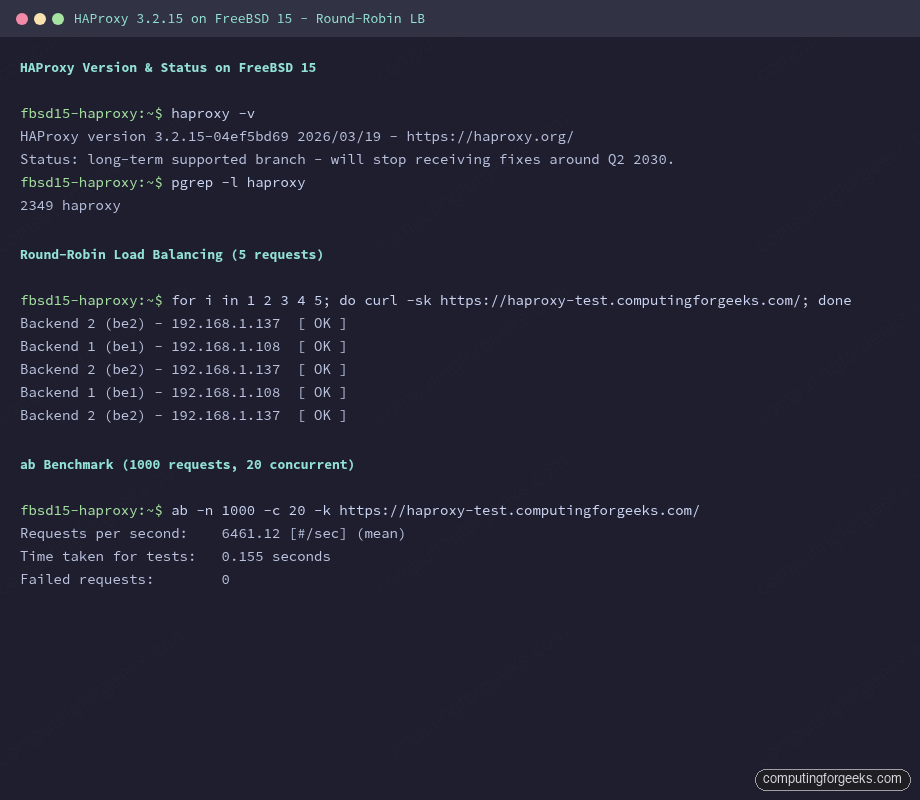Click the Failed requests zero value

pyautogui.click(x=225, y=579)
